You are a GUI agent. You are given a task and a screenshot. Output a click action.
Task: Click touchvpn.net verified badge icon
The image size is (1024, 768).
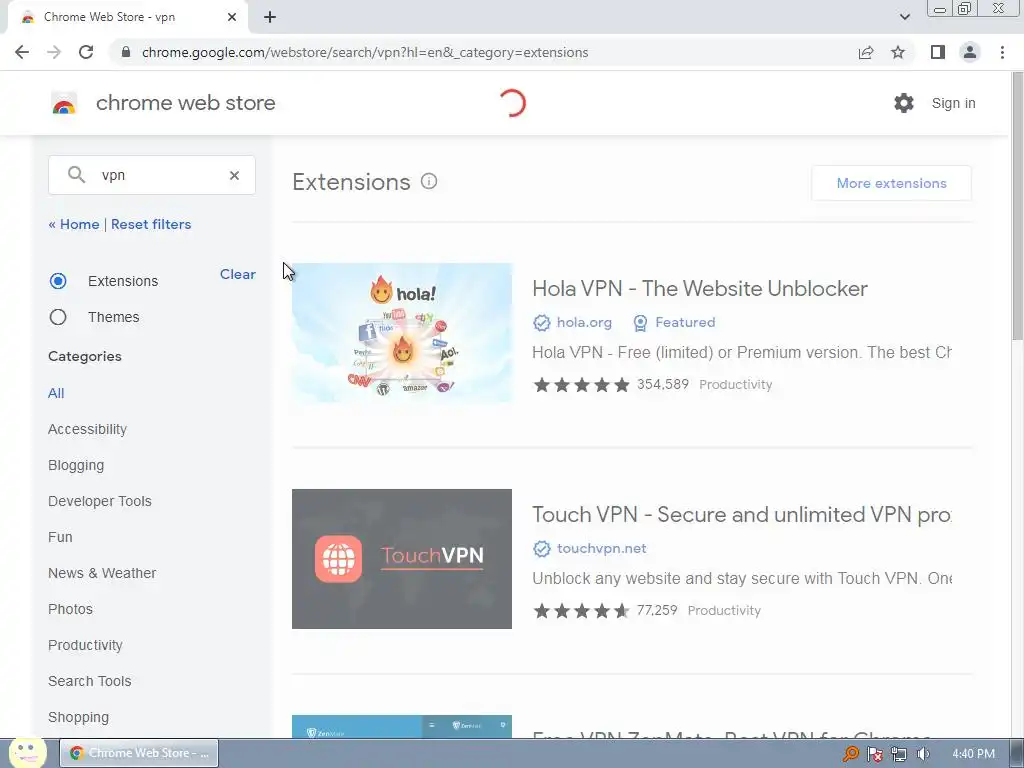(541, 549)
